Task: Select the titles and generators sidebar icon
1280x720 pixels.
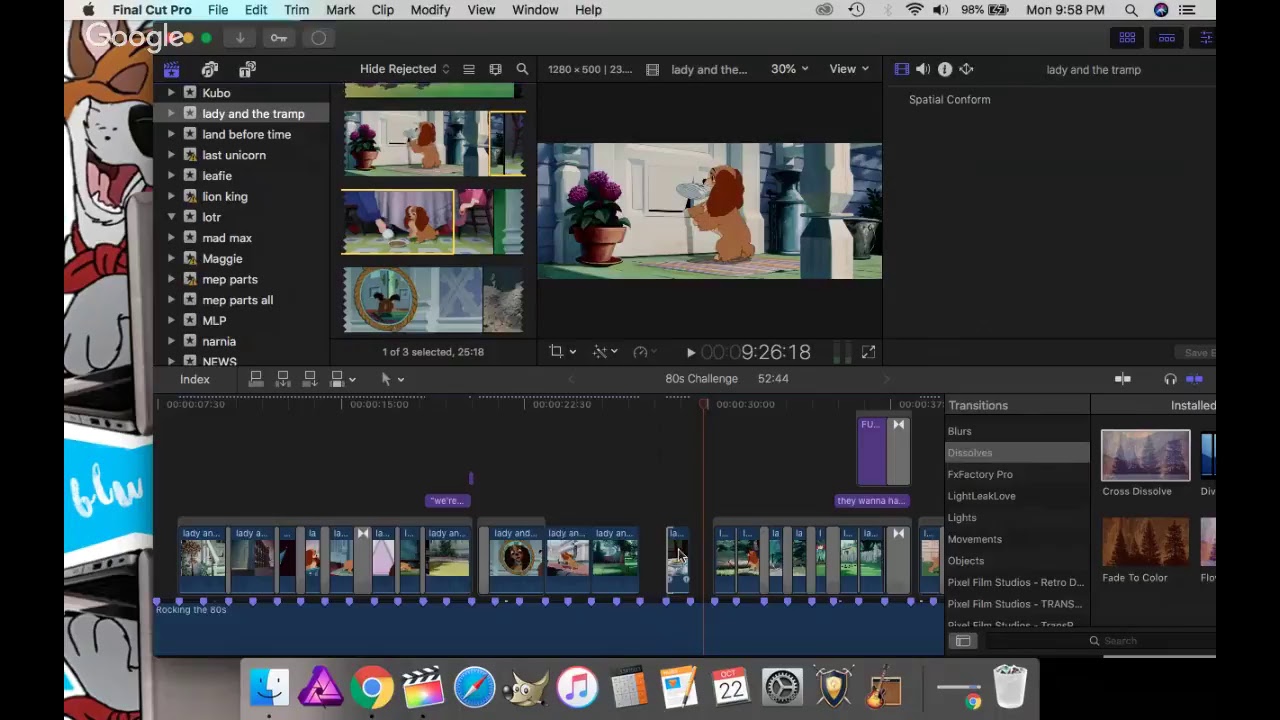Action: tap(247, 69)
